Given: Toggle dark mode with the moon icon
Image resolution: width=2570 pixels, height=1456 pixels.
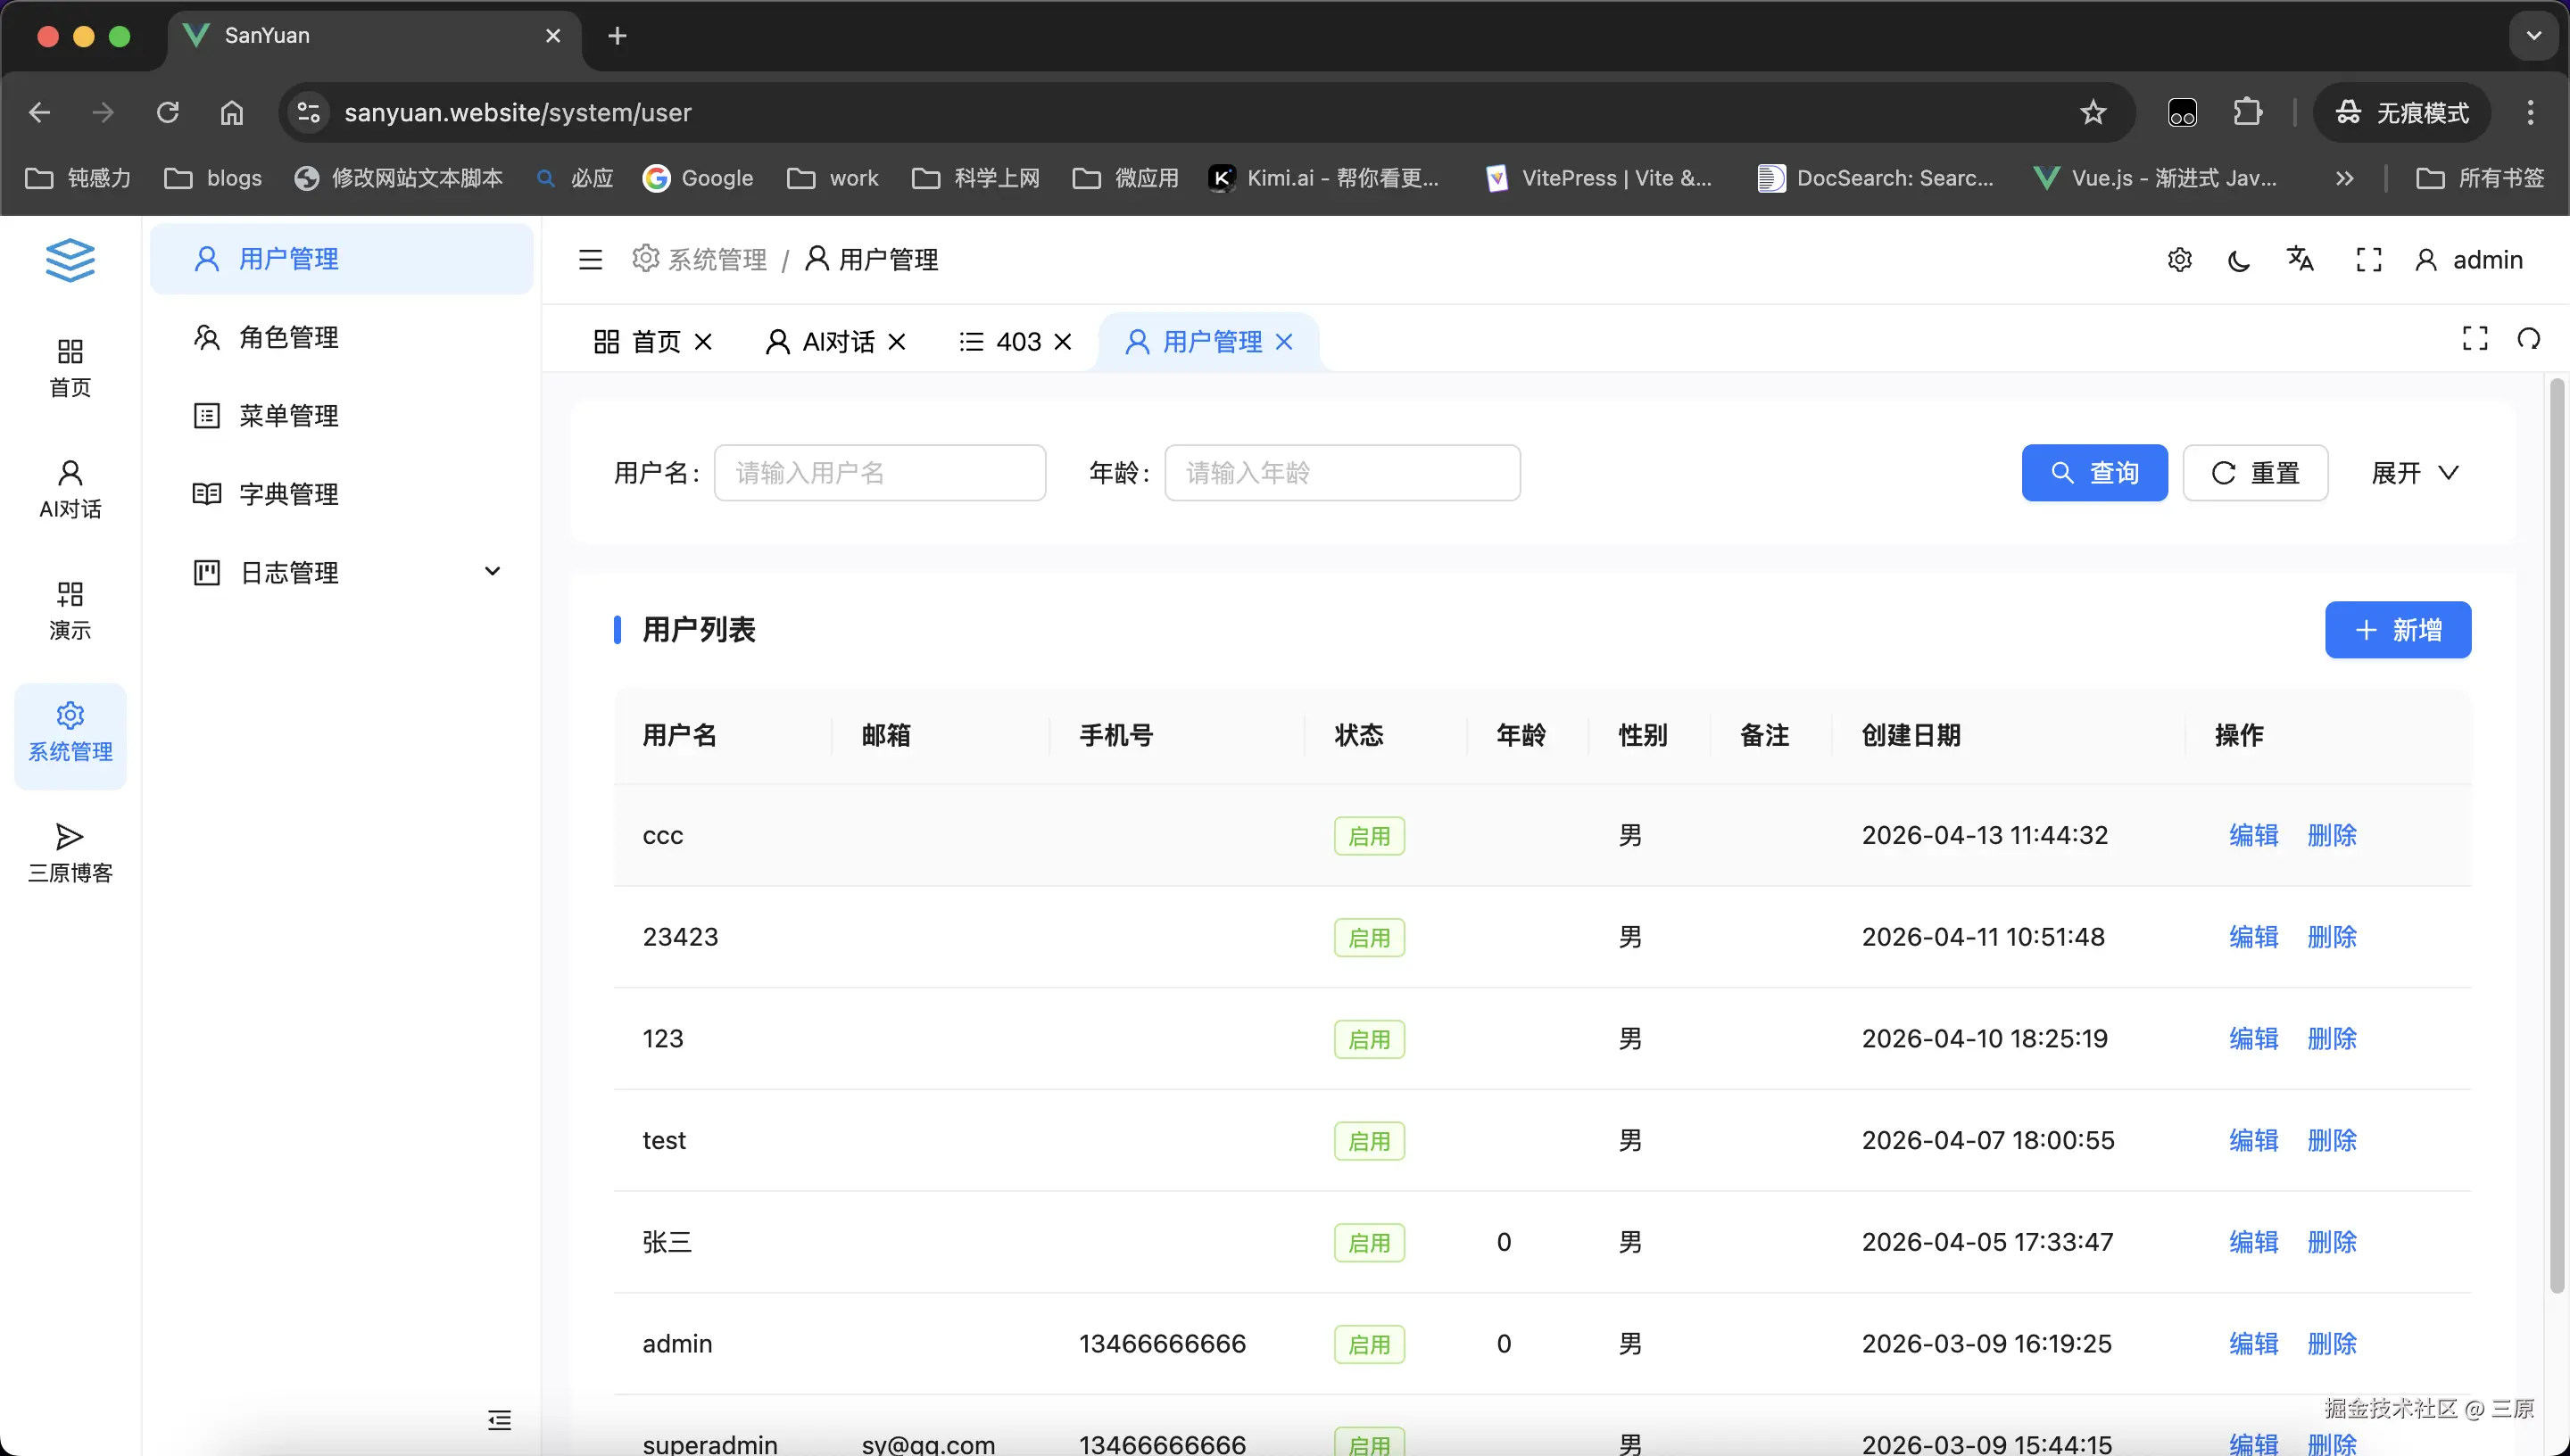Looking at the screenshot, I should pyautogui.click(x=2239, y=259).
